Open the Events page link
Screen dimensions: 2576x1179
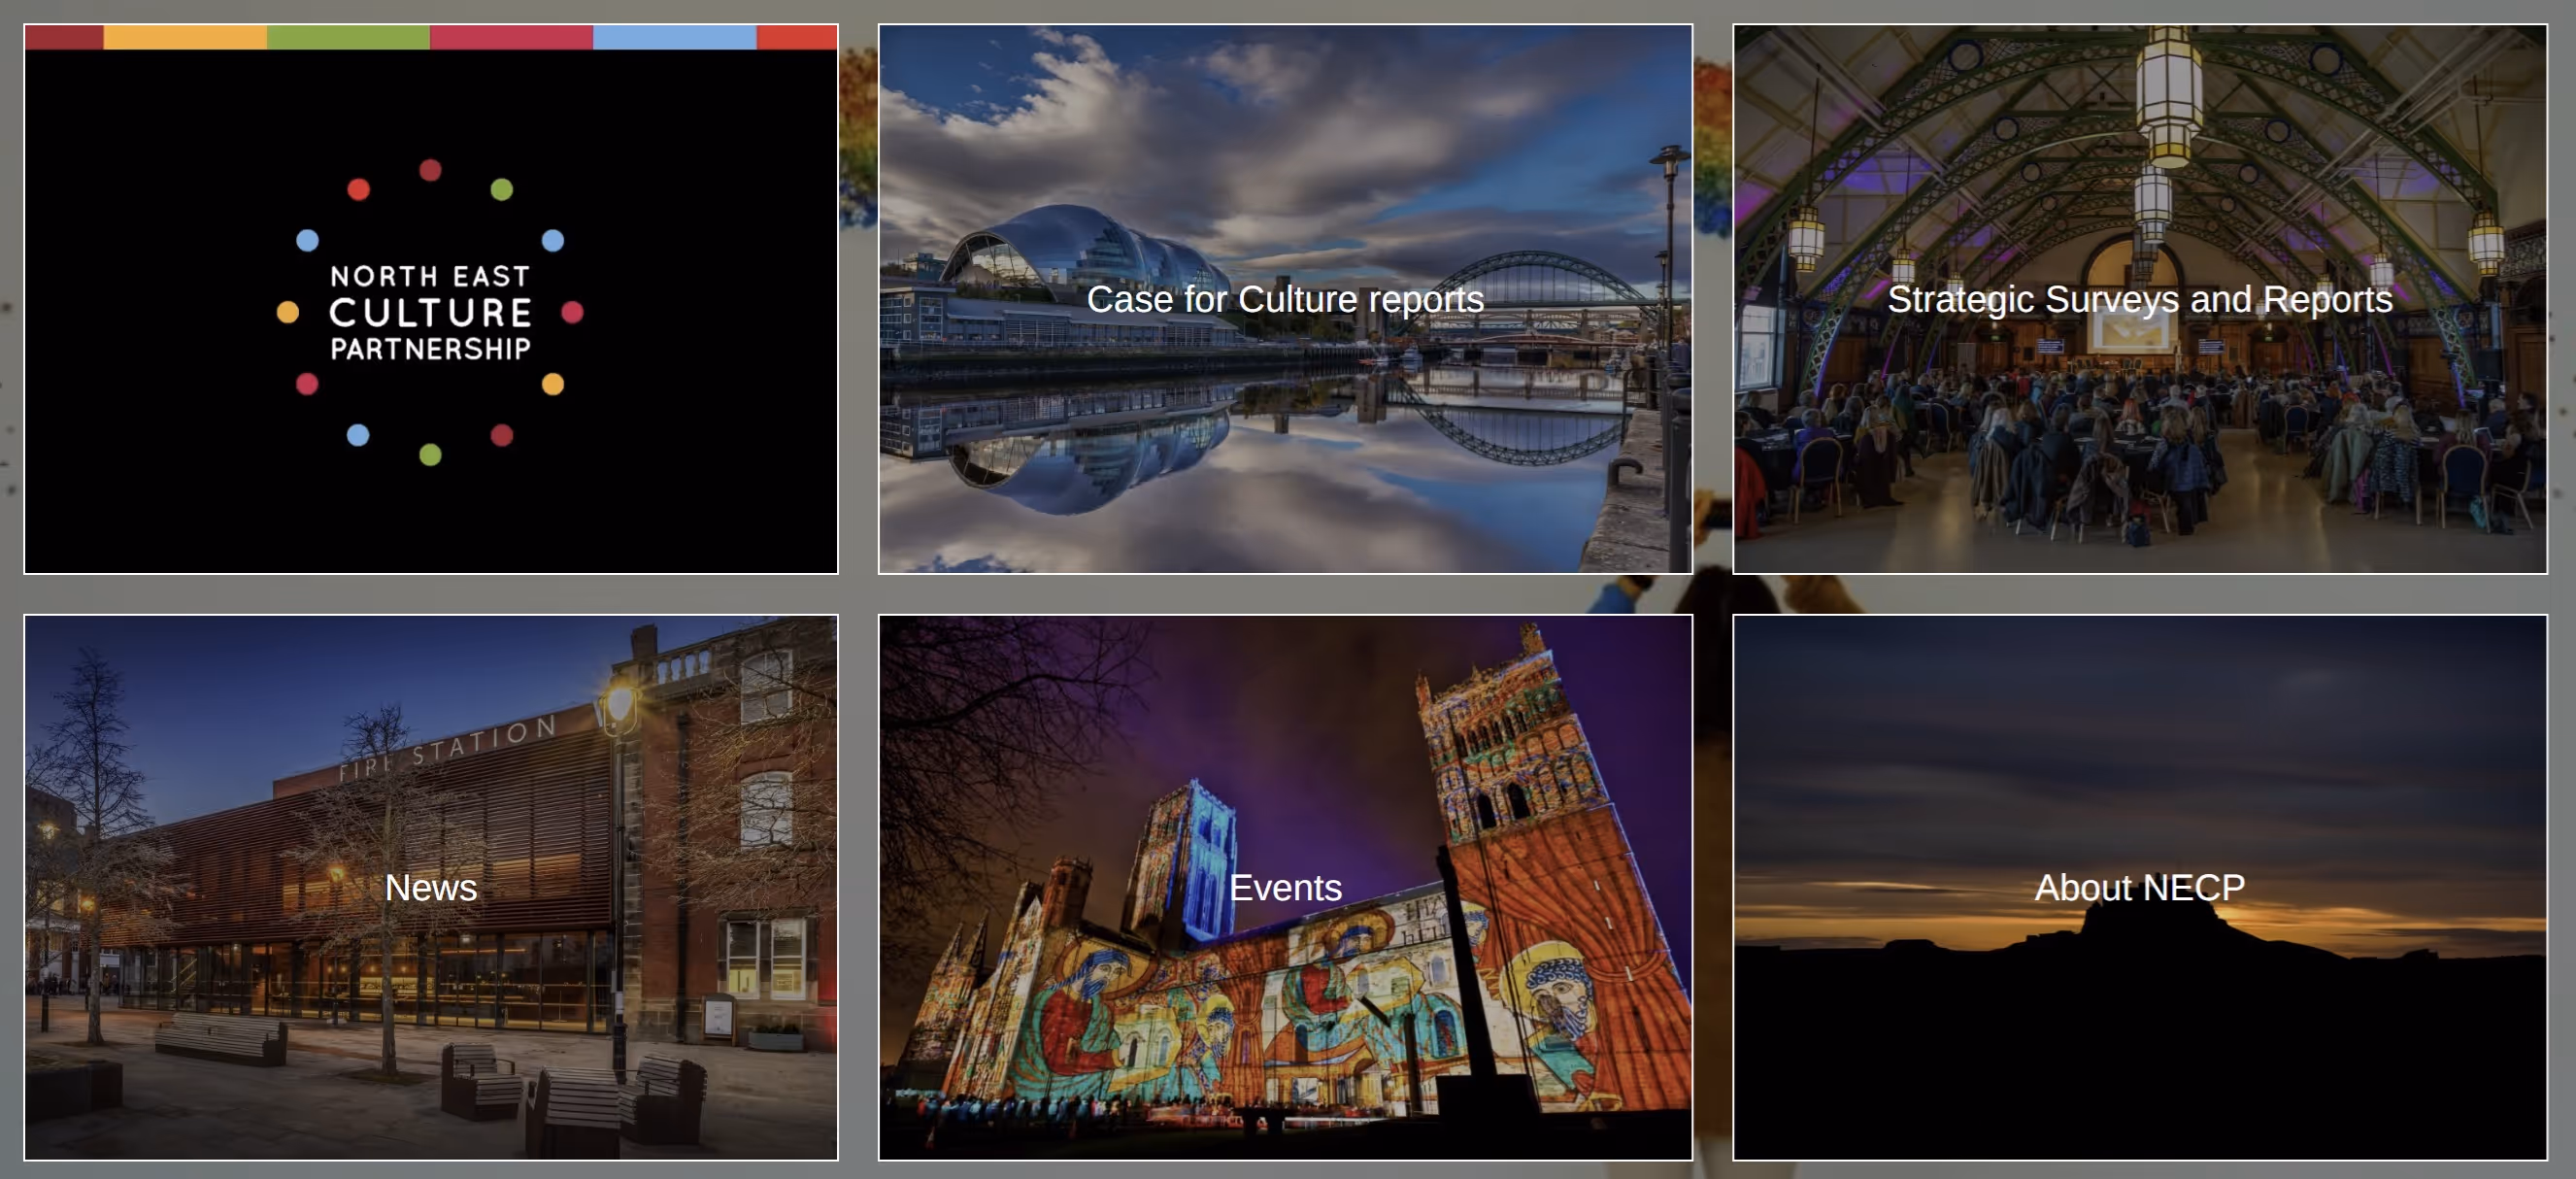1284,887
